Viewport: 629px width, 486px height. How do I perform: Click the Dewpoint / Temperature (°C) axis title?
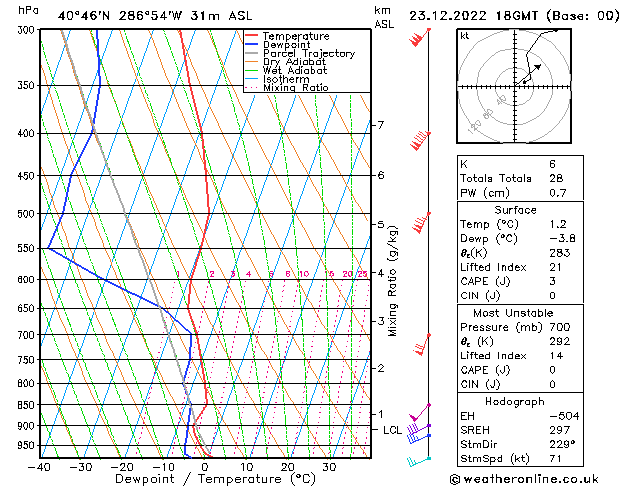click(x=215, y=479)
